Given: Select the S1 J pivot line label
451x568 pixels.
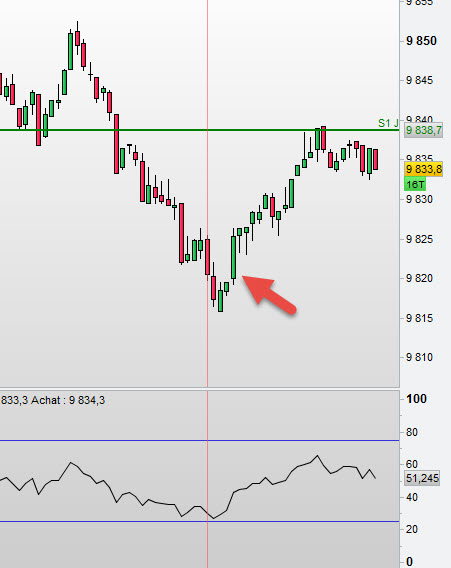Looking at the screenshot, I should pyautogui.click(x=388, y=123).
